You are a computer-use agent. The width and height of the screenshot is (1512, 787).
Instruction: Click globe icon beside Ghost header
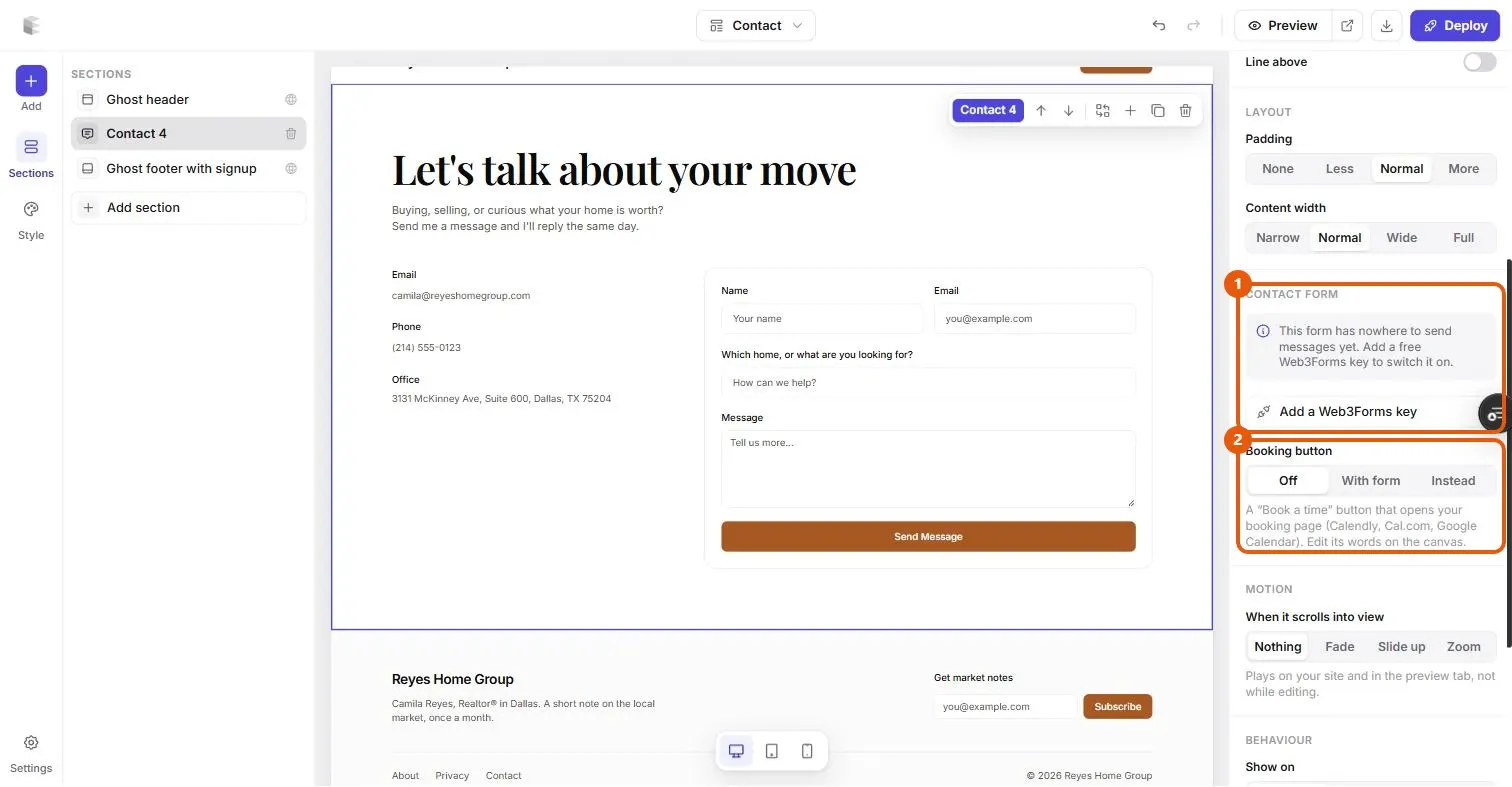click(291, 99)
